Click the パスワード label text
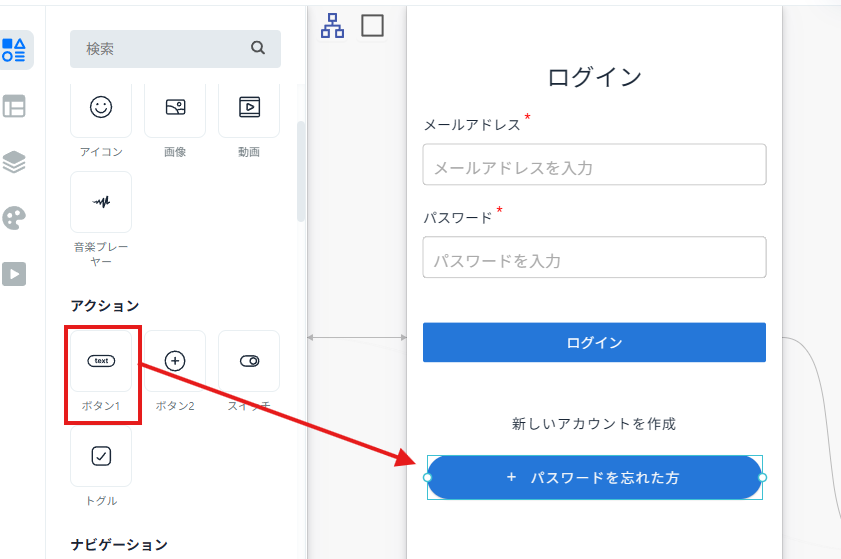Screen dimensions: 841x559 click(458, 218)
